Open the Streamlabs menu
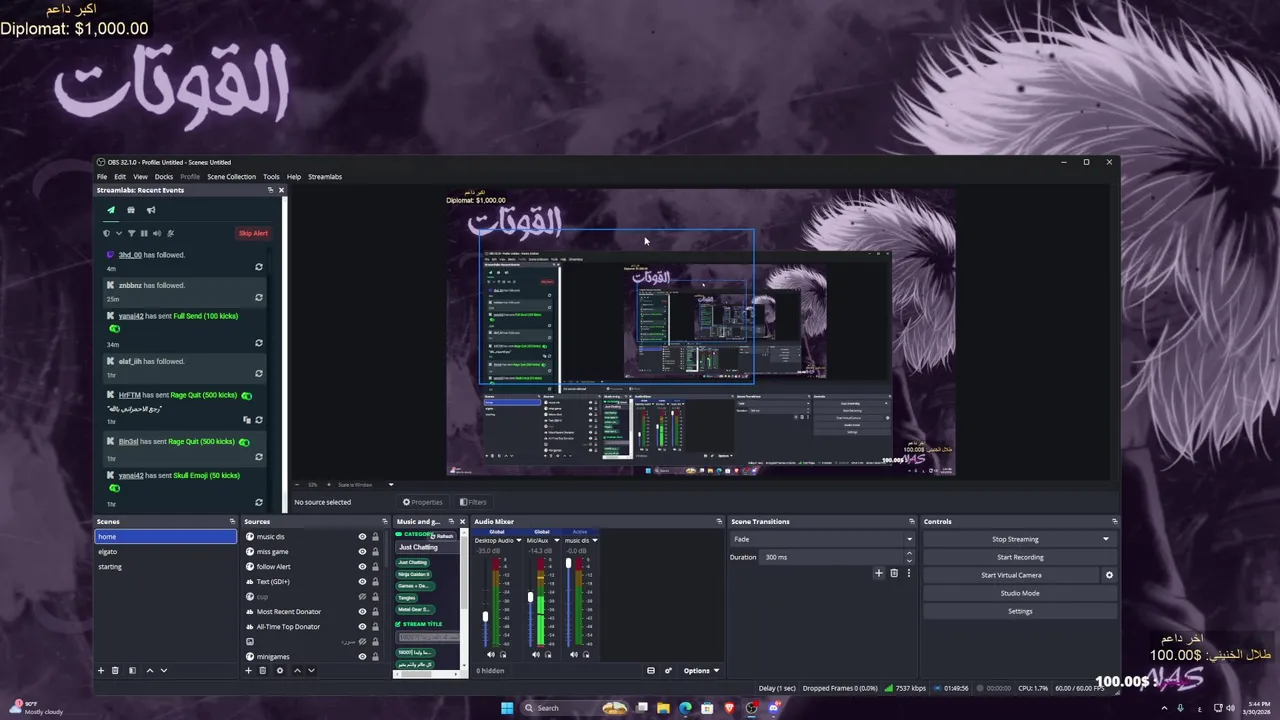Screen dimensions: 1280x720 click(325, 177)
